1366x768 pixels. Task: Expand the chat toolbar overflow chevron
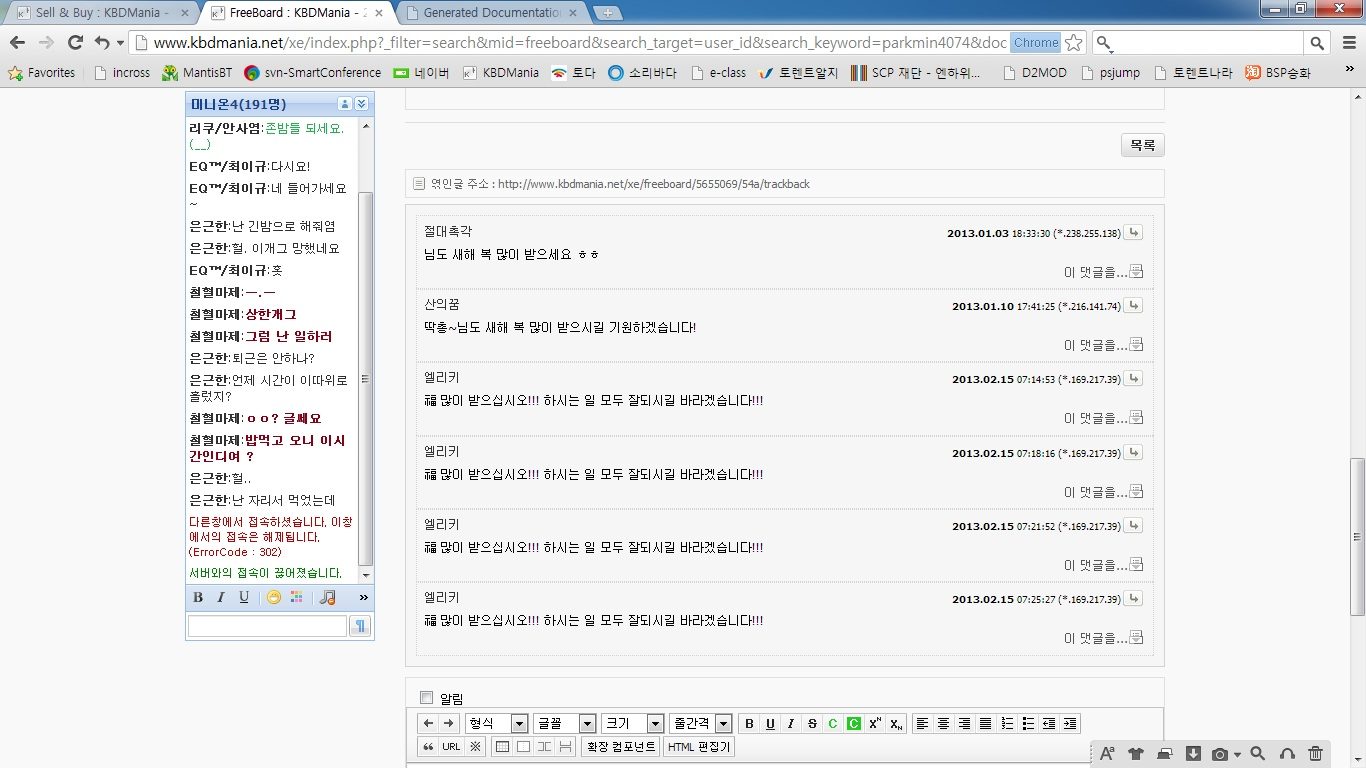click(363, 597)
